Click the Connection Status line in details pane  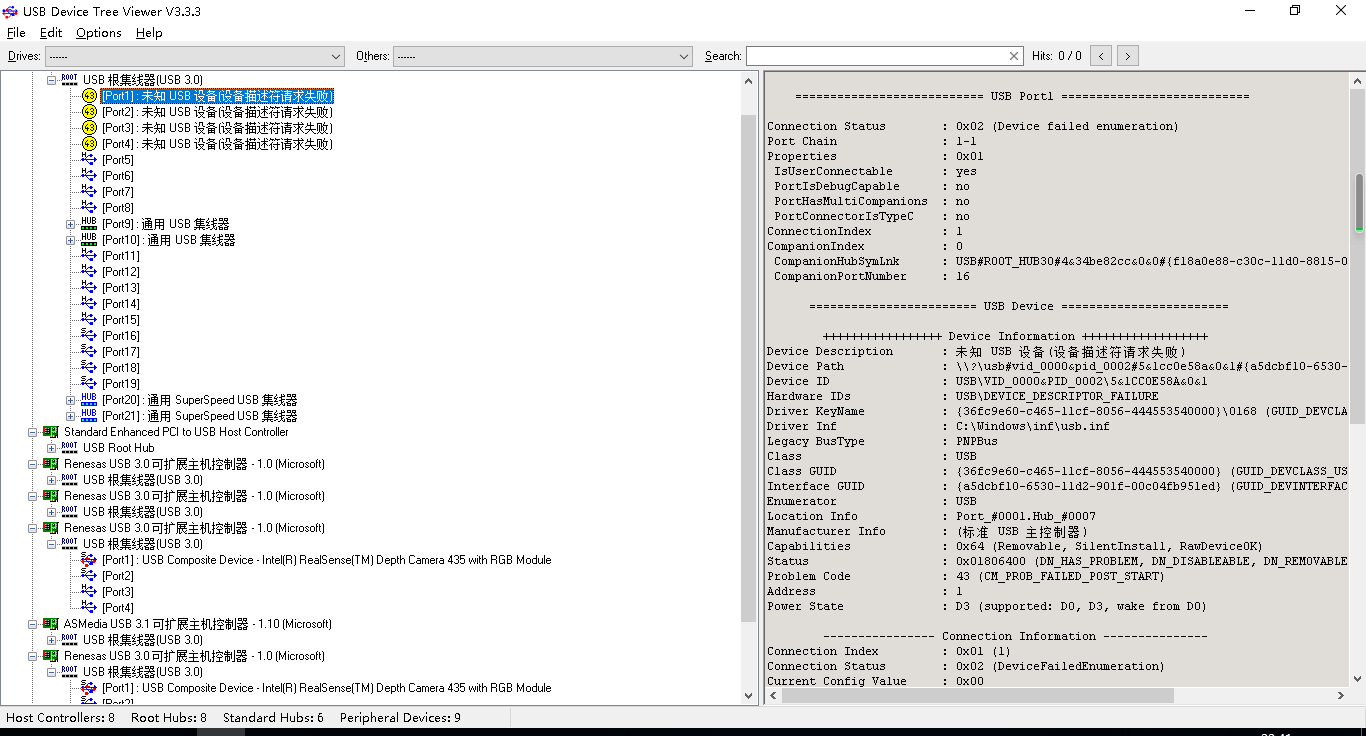point(973,126)
